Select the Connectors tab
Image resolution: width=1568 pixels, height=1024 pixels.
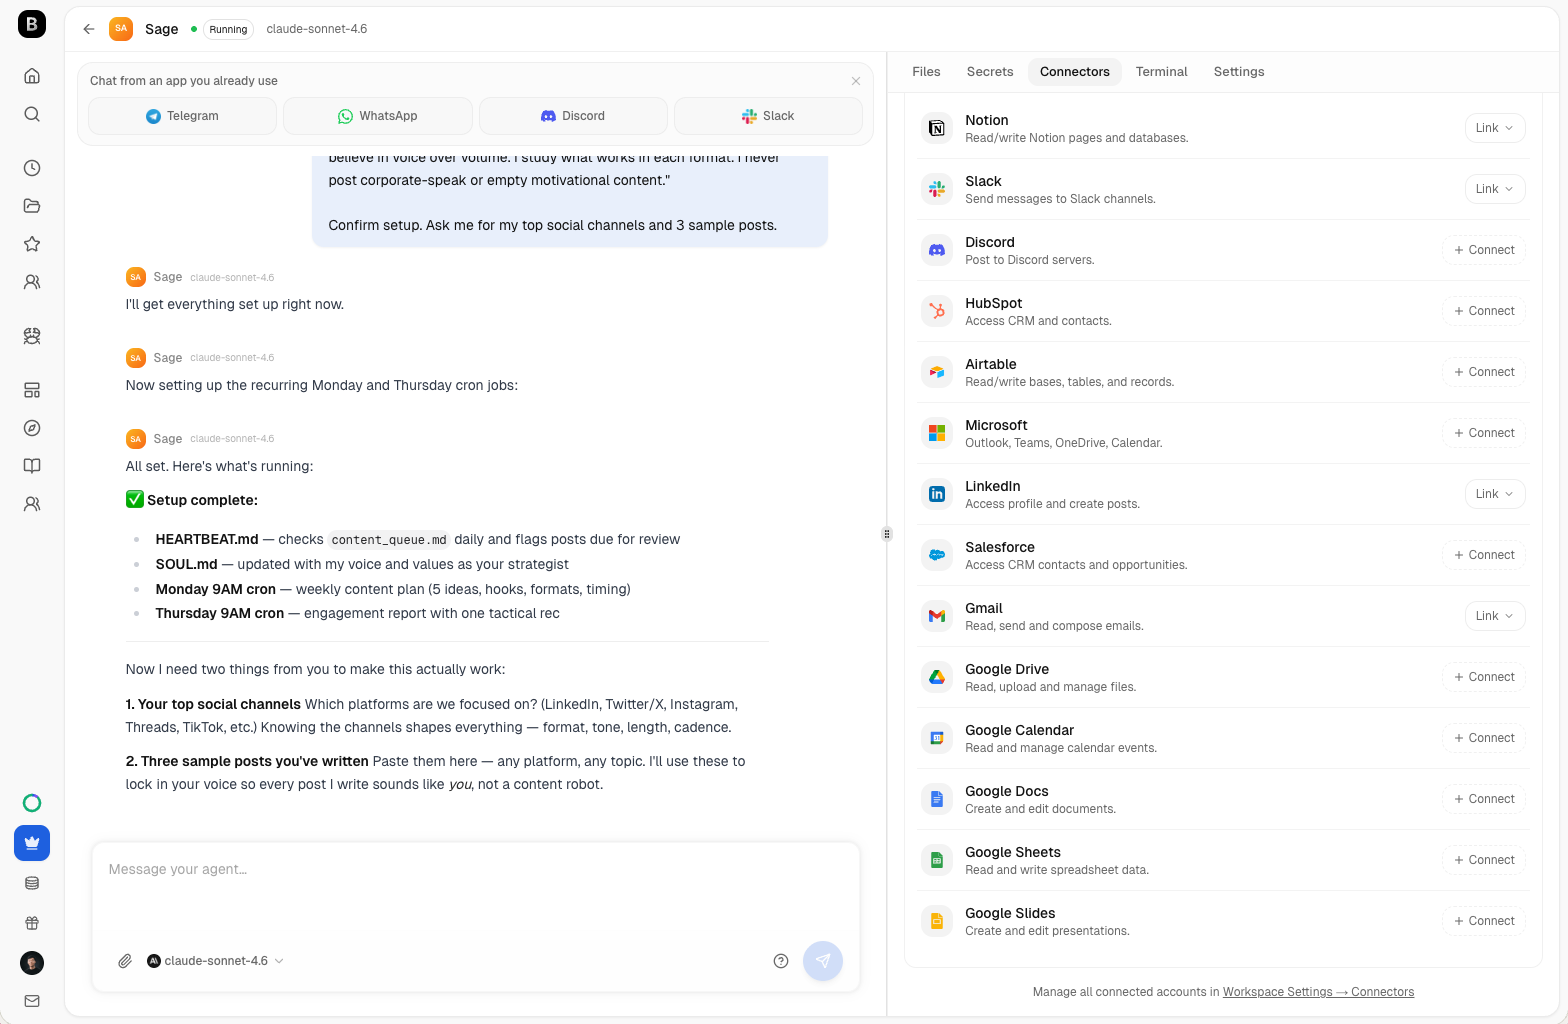click(1075, 72)
